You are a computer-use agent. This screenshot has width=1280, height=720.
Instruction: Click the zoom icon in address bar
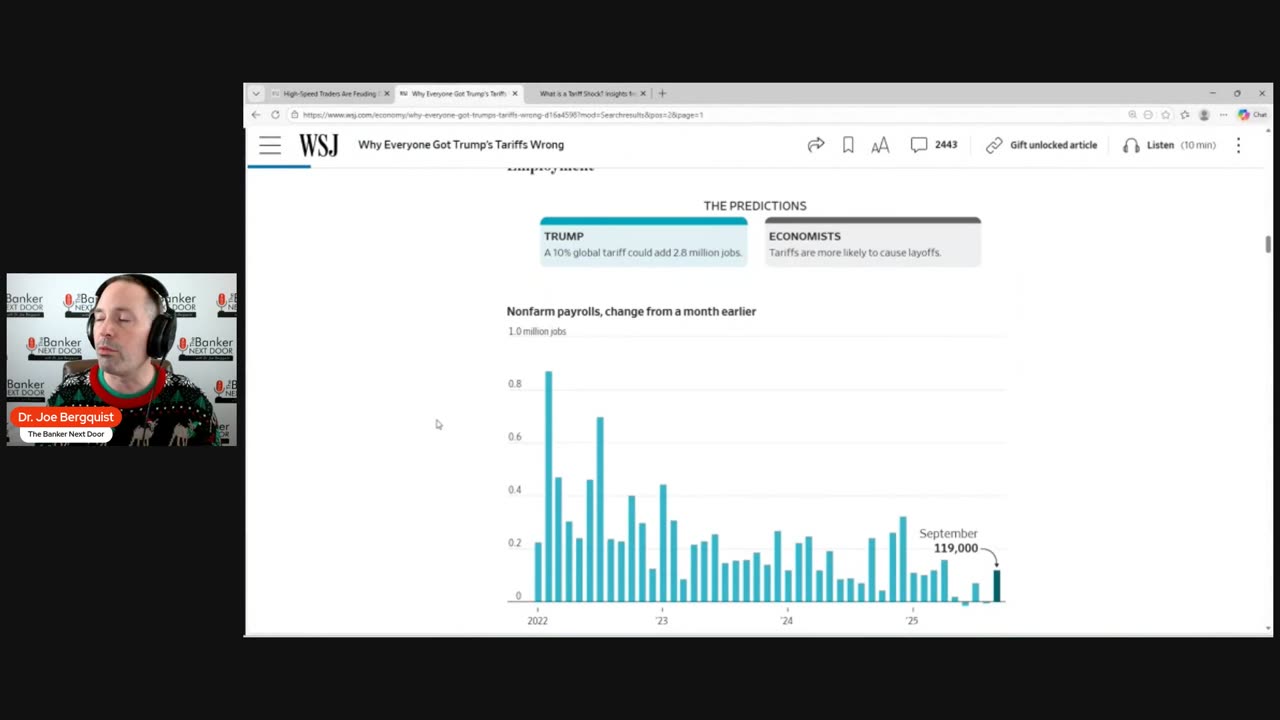pos(1132,115)
